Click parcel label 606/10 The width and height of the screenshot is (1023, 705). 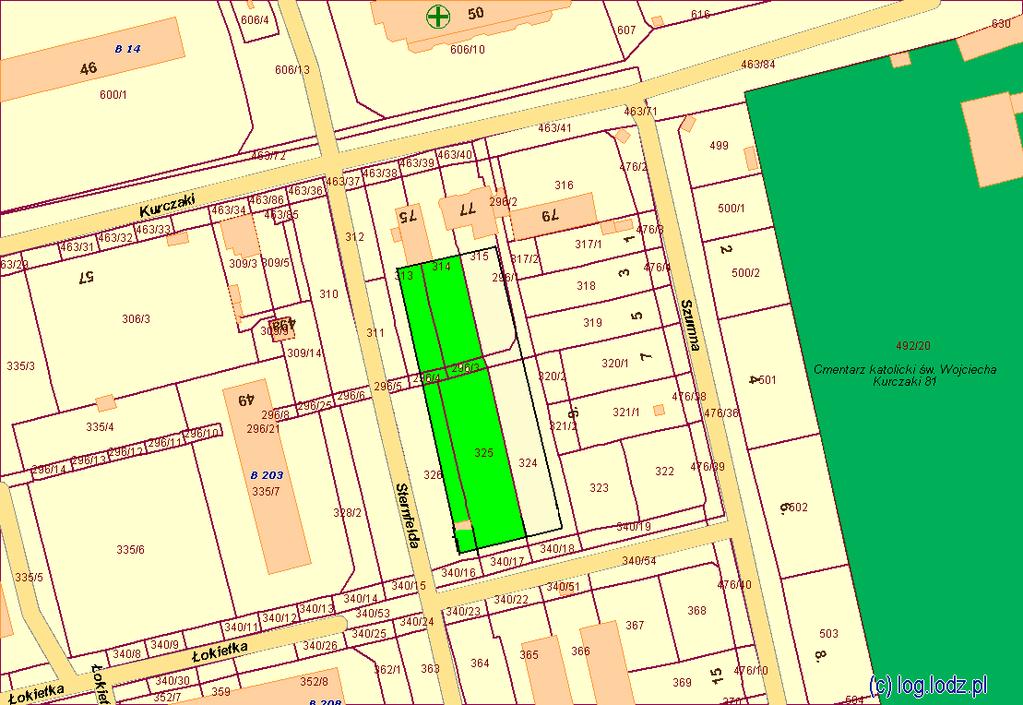click(x=468, y=49)
